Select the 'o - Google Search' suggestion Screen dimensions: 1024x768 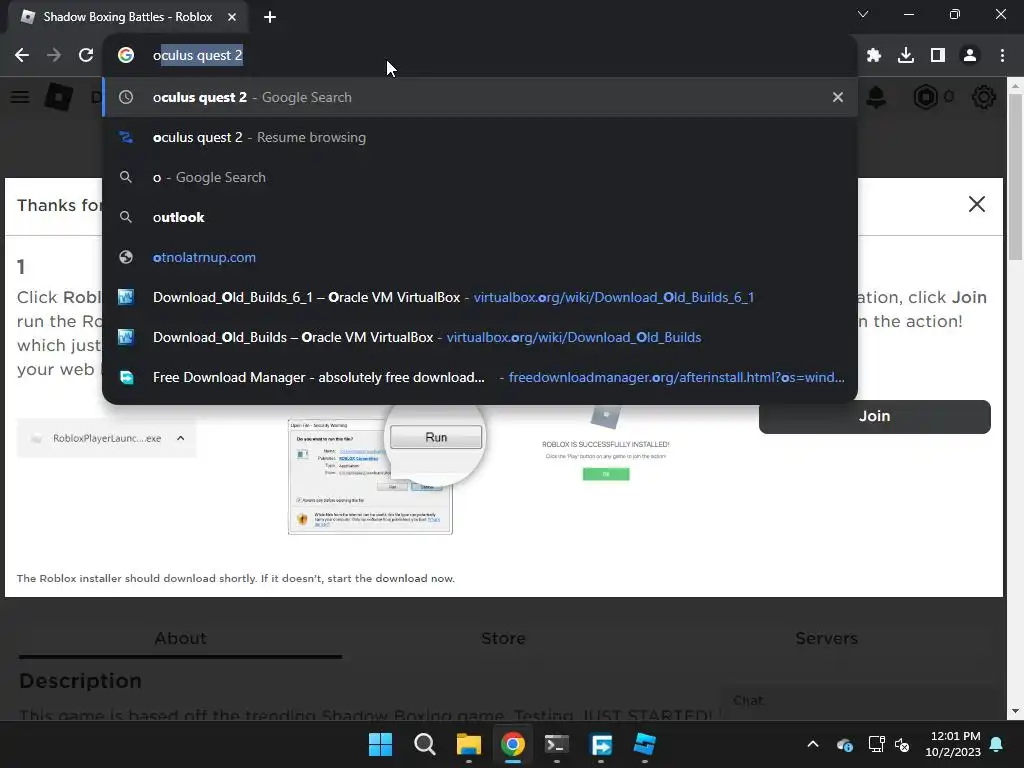[x=480, y=177]
